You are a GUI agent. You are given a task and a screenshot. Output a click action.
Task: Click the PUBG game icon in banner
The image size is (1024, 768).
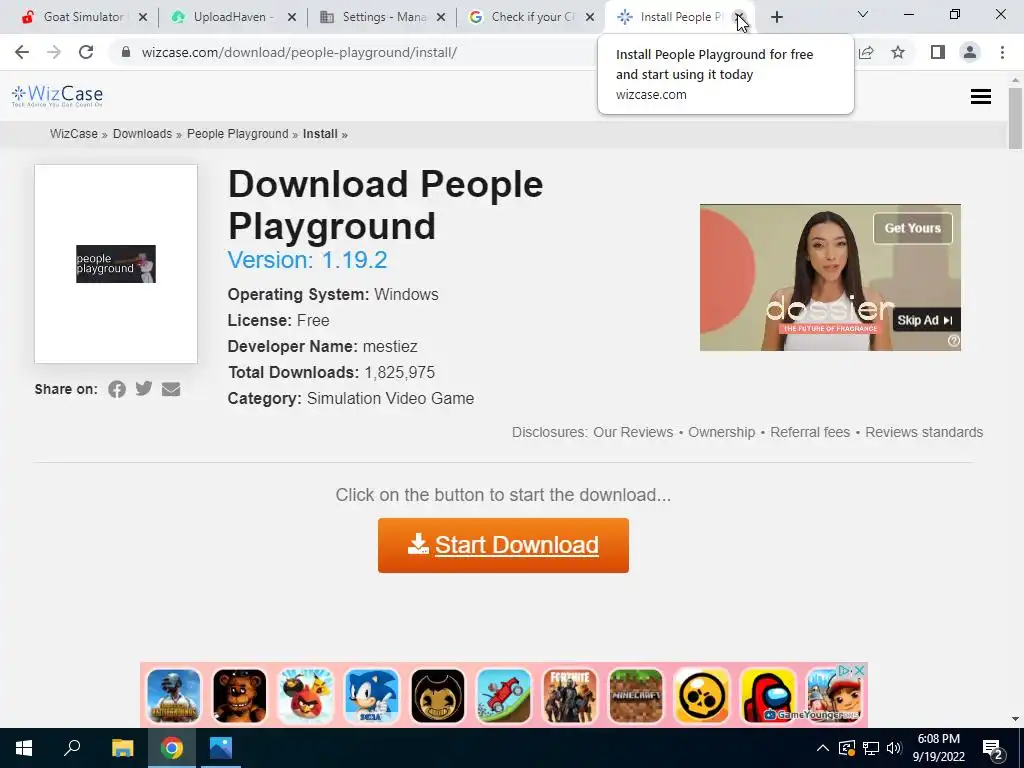pyautogui.click(x=174, y=696)
